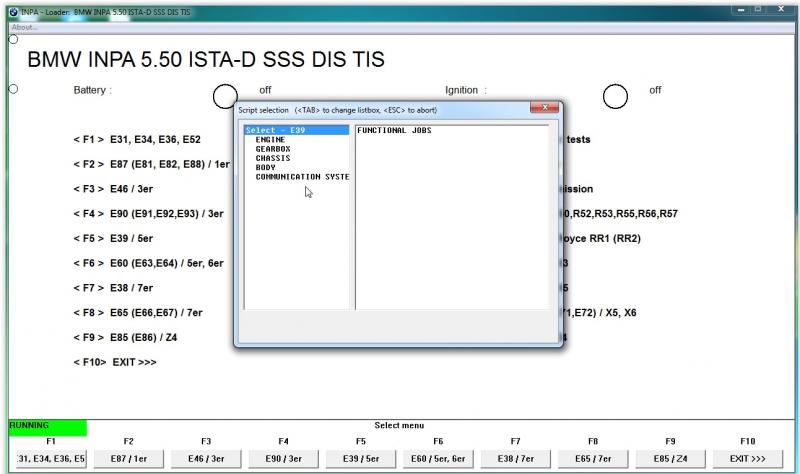
Task: Select CHASSIS in script list
Action: [273, 158]
